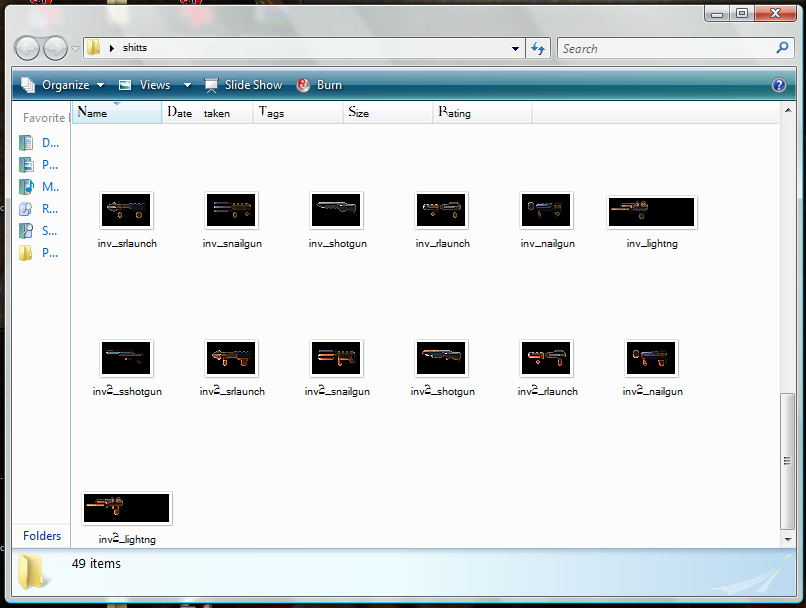Select the inv2_rlaunch thumbnail
The image size is (806, 608).
pos(546,359)
